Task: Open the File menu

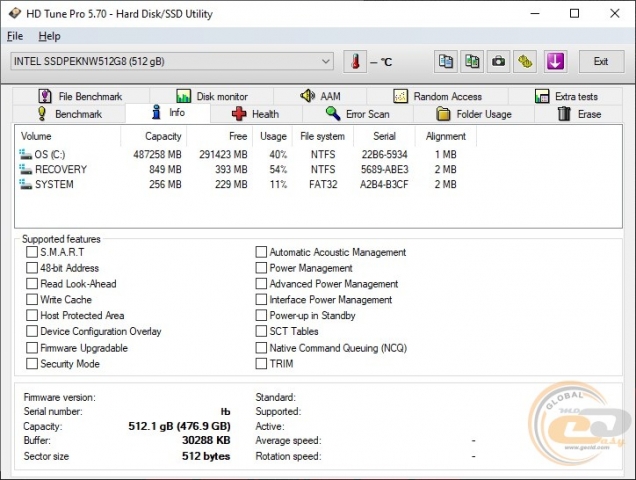Action: 15,36
